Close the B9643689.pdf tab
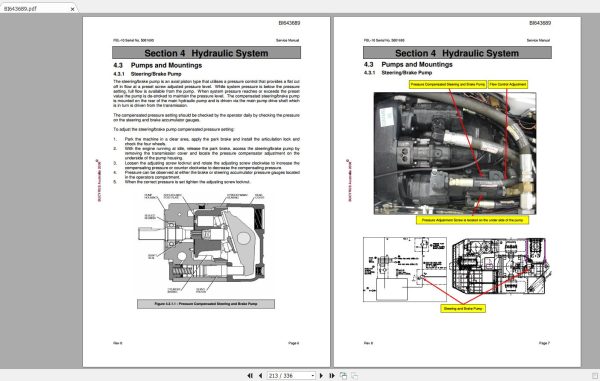Screen dimensions: 600x381 tap(72, 9)
